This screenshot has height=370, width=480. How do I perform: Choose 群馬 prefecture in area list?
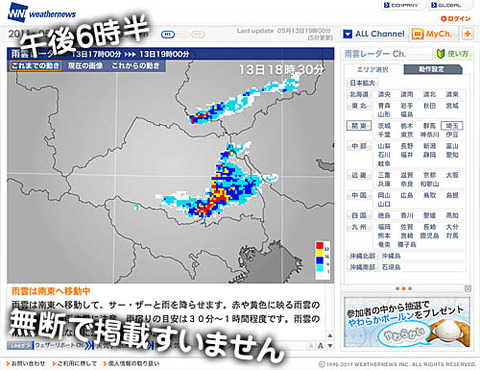(429, 126)
